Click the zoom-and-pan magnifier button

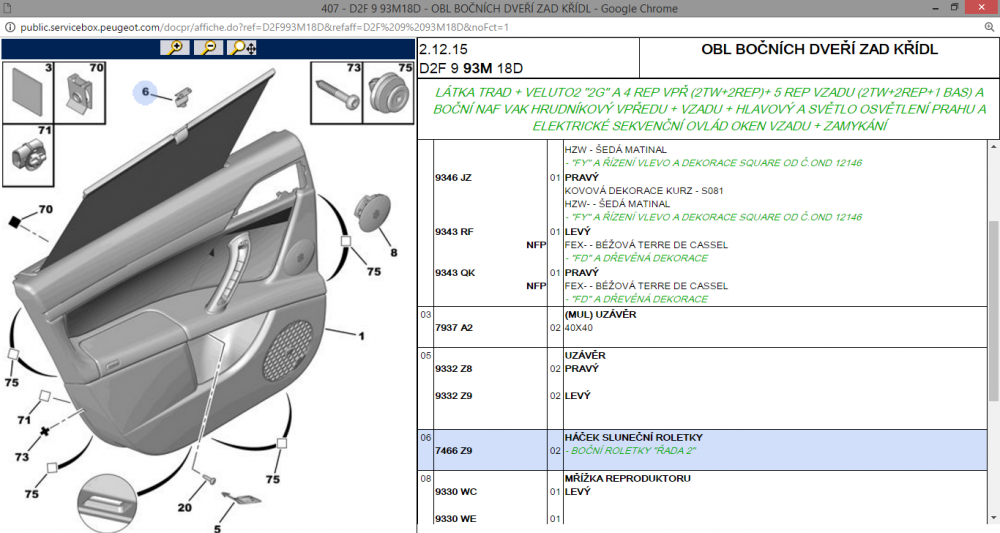[x=242, y=48]
